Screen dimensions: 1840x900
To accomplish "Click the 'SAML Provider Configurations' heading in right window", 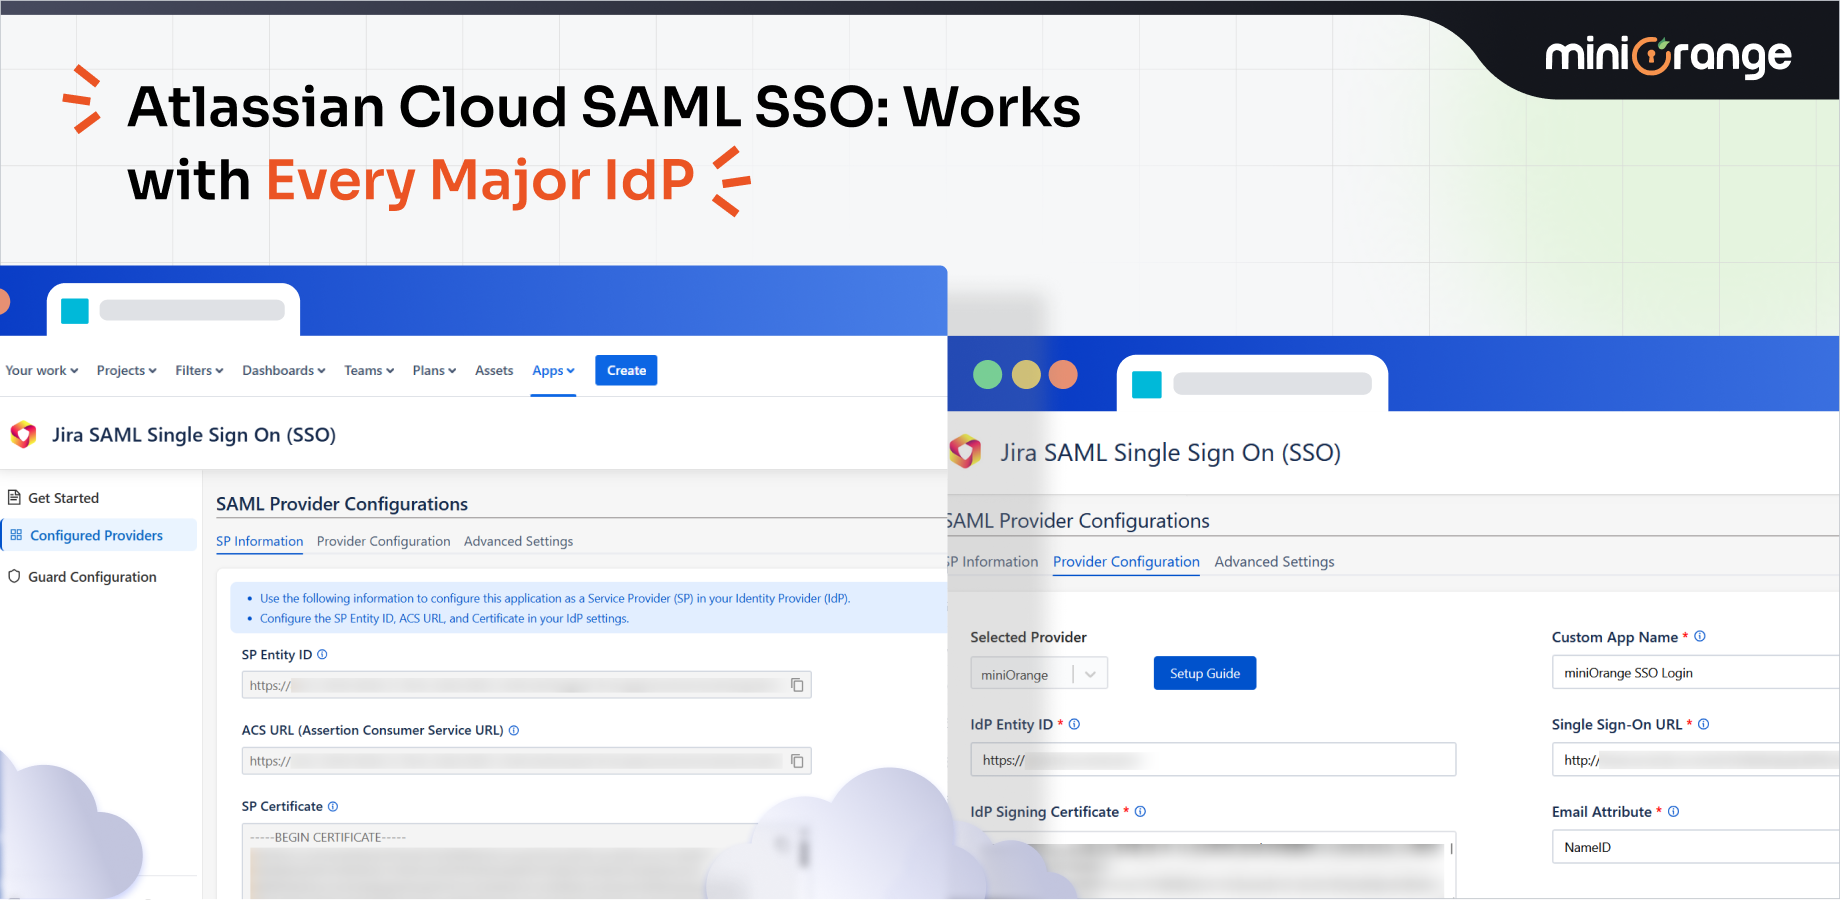I will click(1078, 521).
